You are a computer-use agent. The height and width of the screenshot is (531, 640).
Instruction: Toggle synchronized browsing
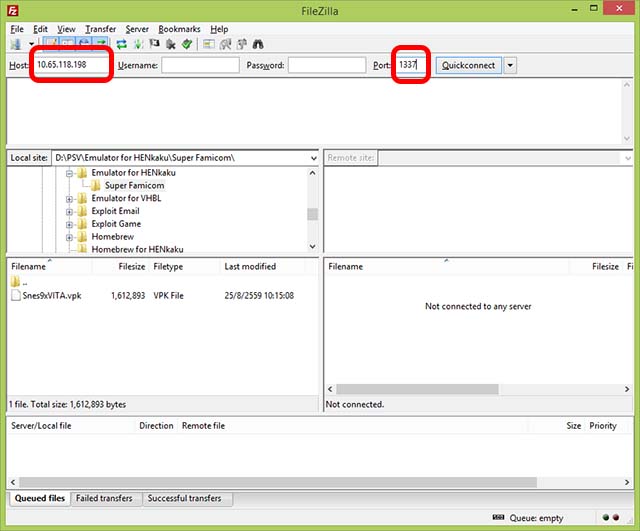tap(242, 44)
